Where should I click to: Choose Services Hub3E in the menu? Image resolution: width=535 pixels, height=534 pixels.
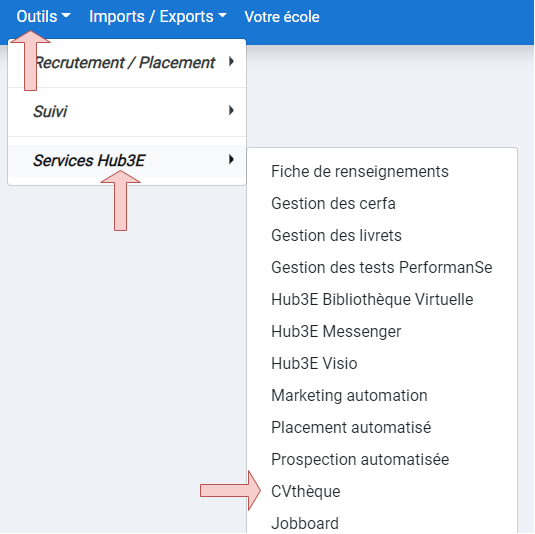[127, 161]
